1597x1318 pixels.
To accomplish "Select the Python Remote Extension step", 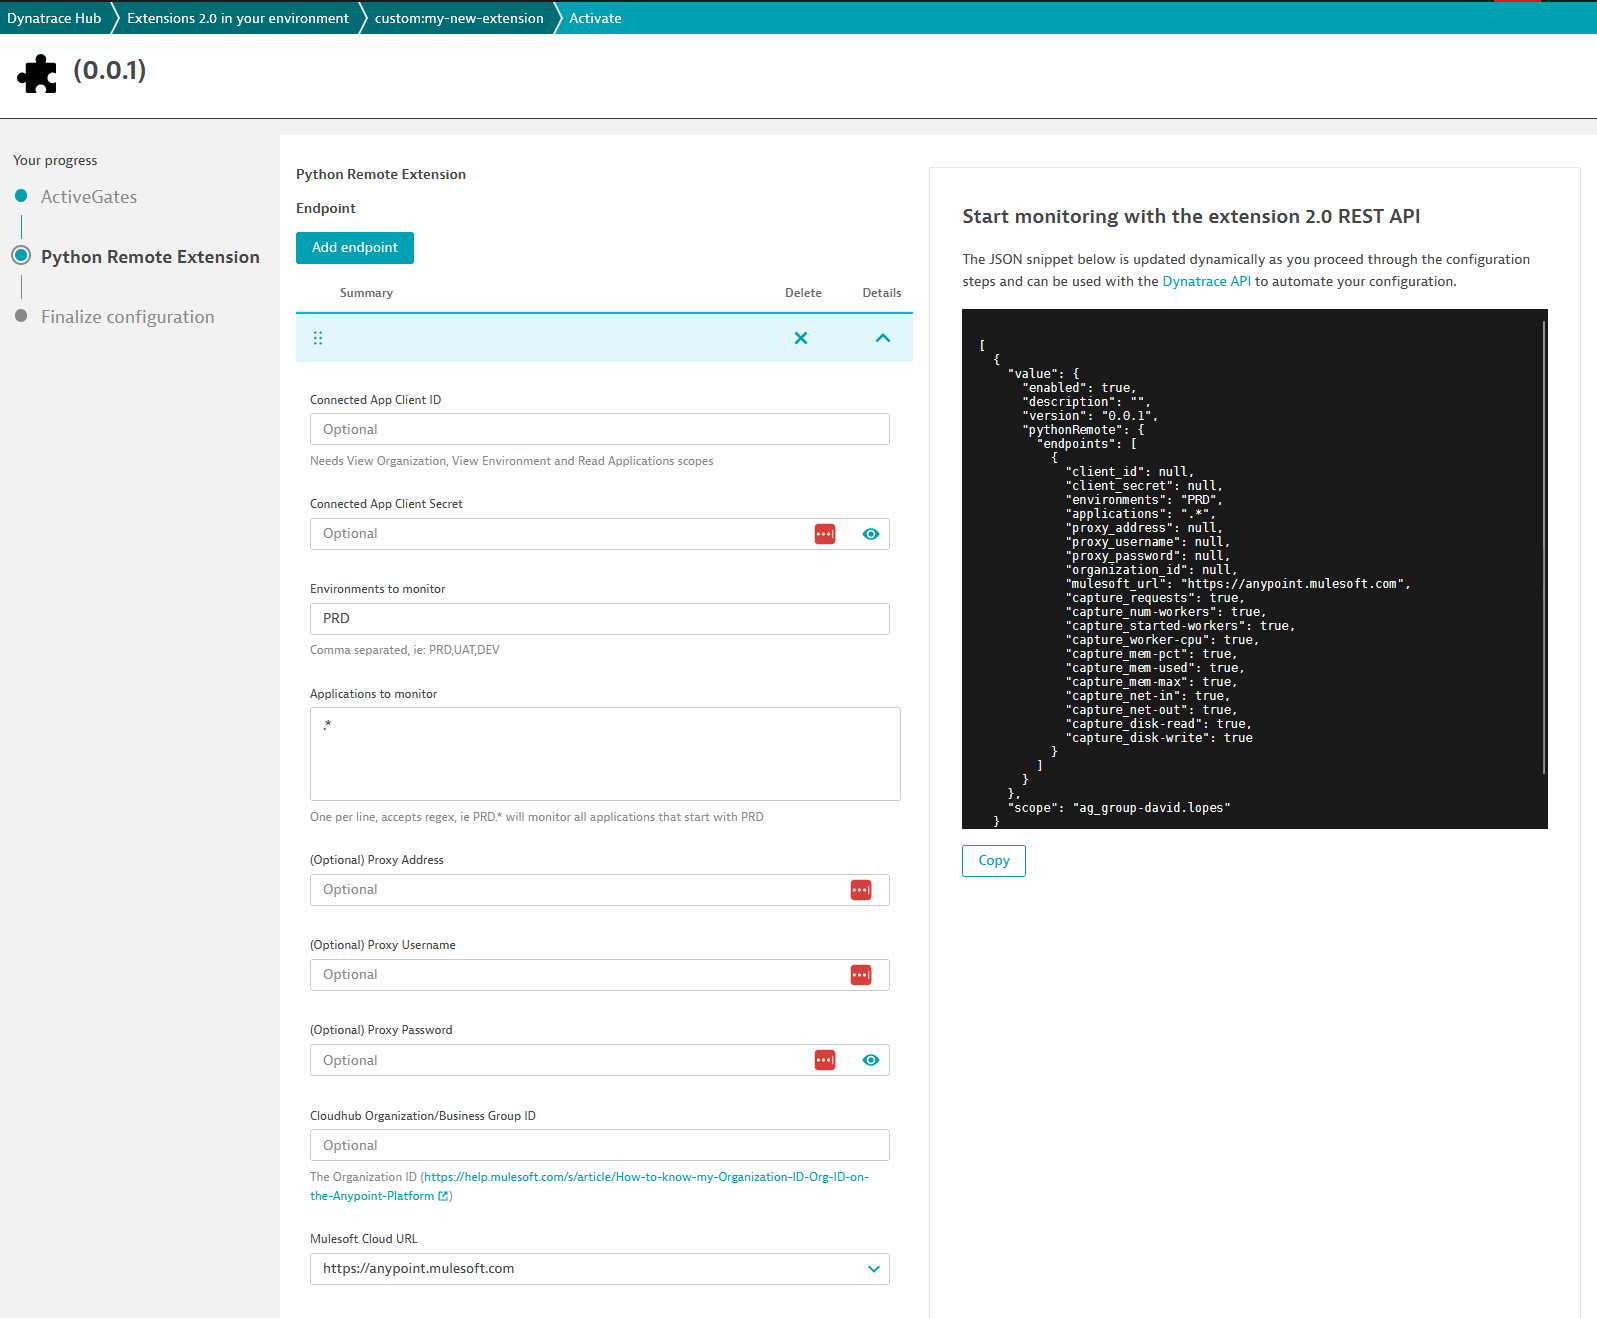I will (x=150, y=257).
